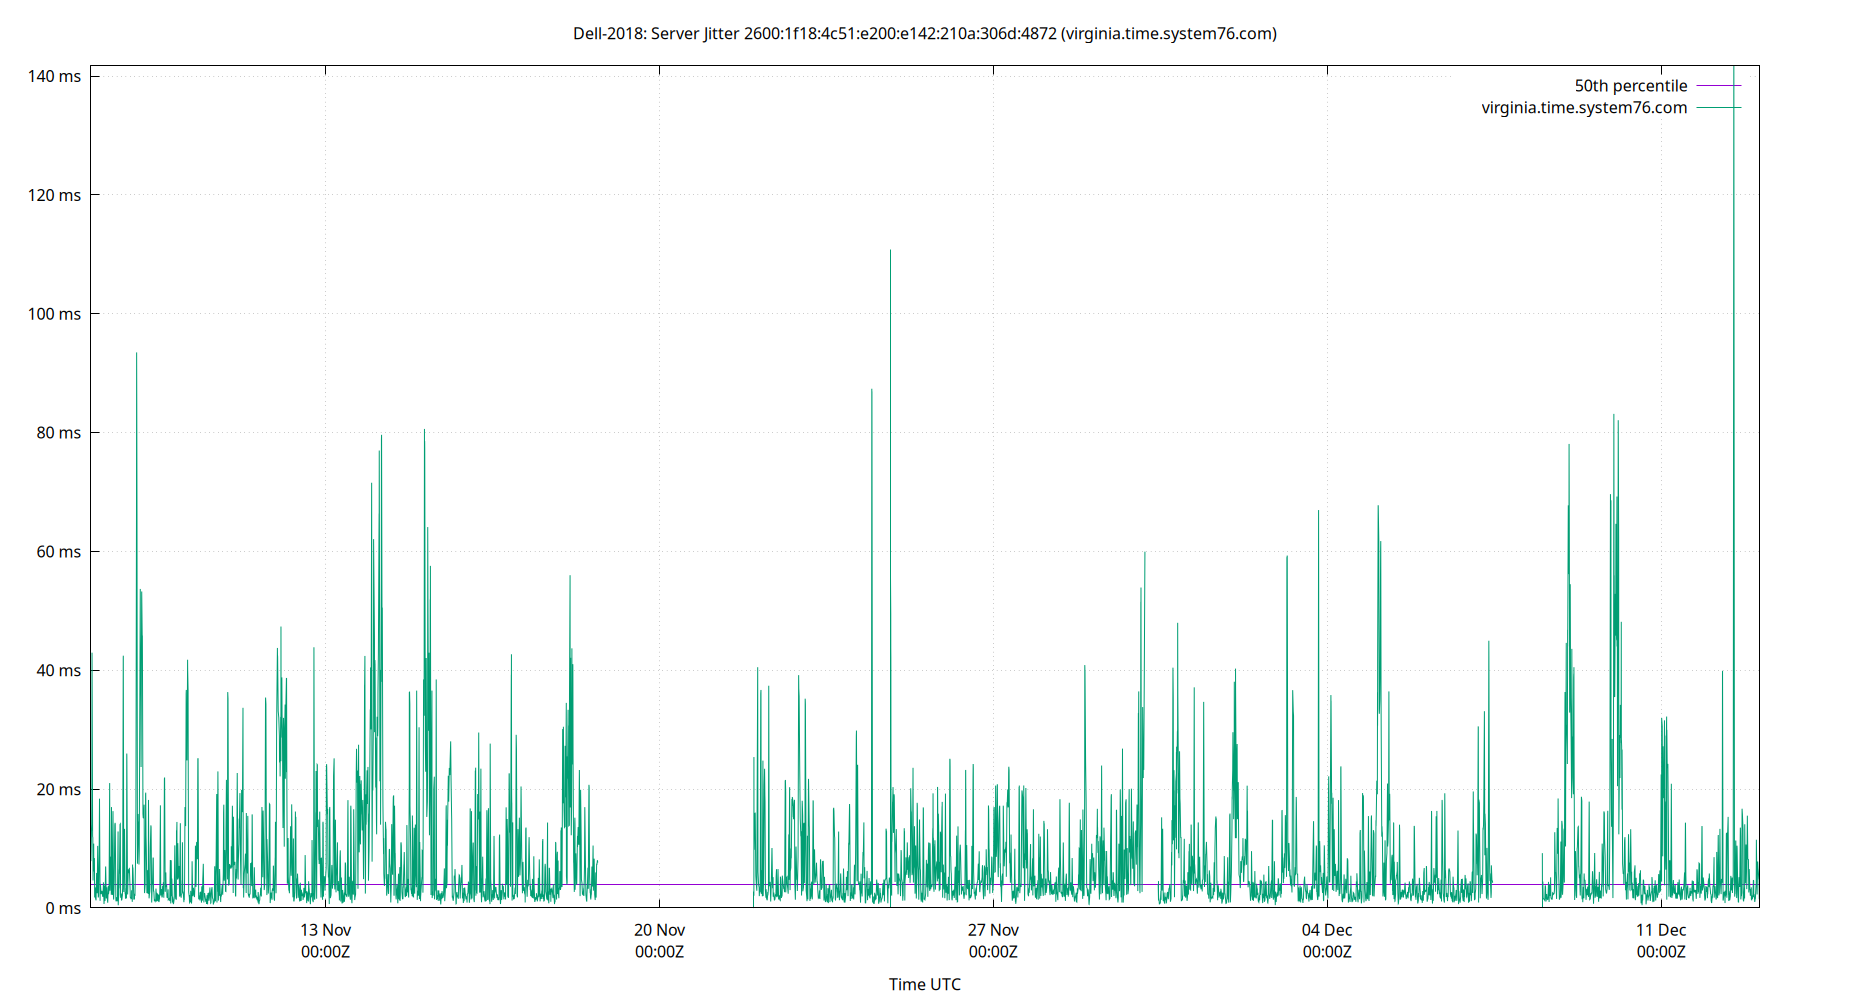Click the 11 Dec date label
This screenshot has width=1850, height=1000.
tap(1661, 930)
